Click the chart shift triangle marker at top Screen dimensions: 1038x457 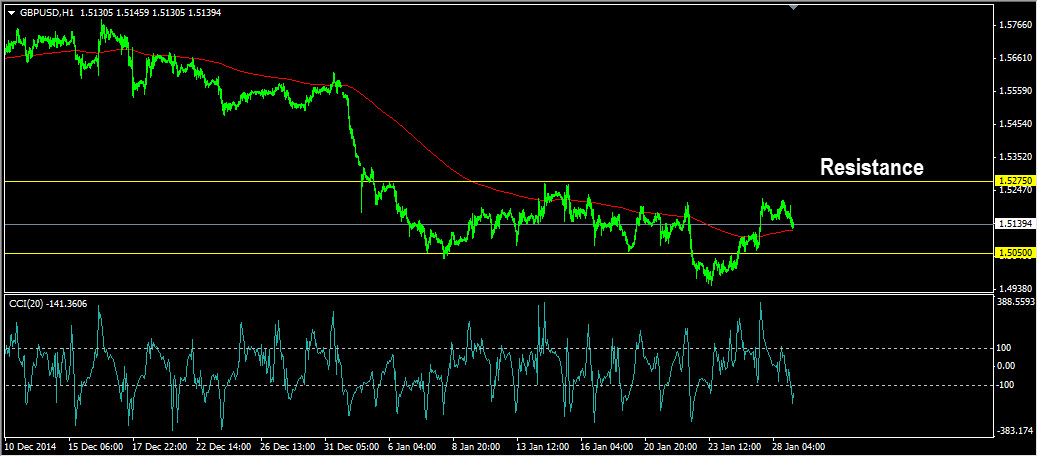coord(794,7)
